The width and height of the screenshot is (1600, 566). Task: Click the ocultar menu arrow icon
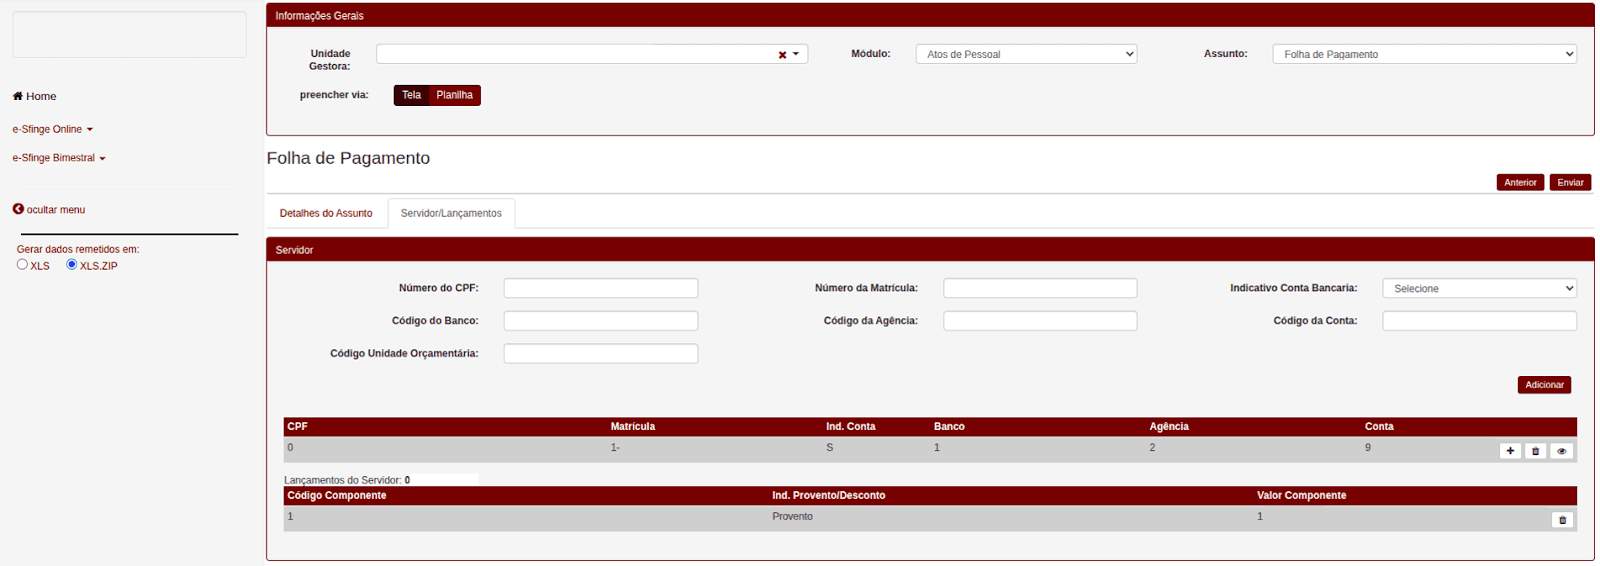pyautogui.click(x=18, y=209)
